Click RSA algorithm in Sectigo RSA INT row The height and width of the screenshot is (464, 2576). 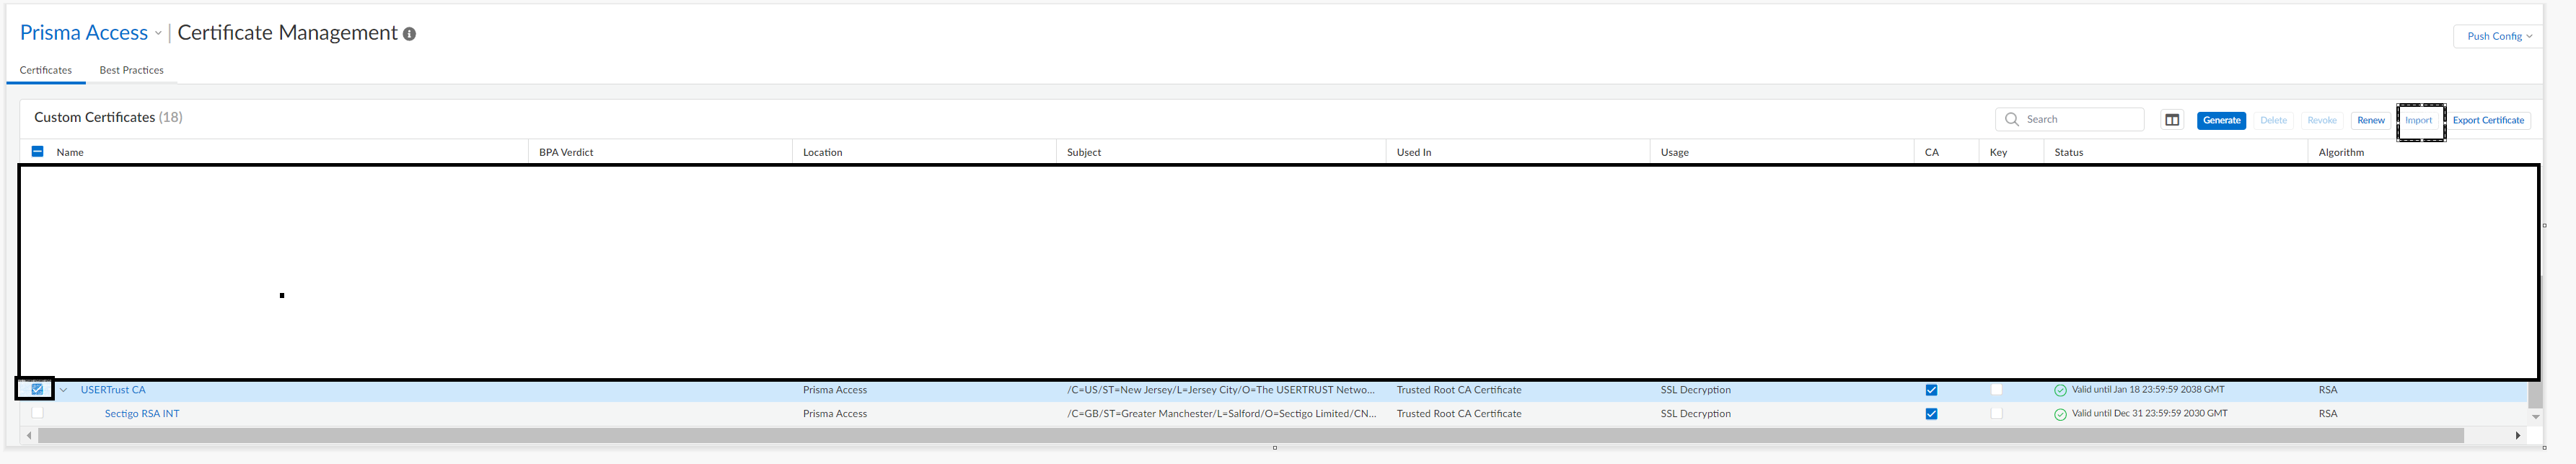point(2328,413)
